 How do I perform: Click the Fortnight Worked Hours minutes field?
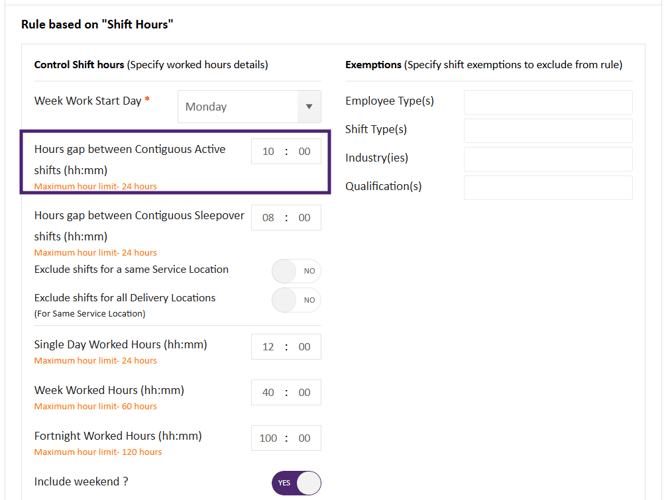304,438
